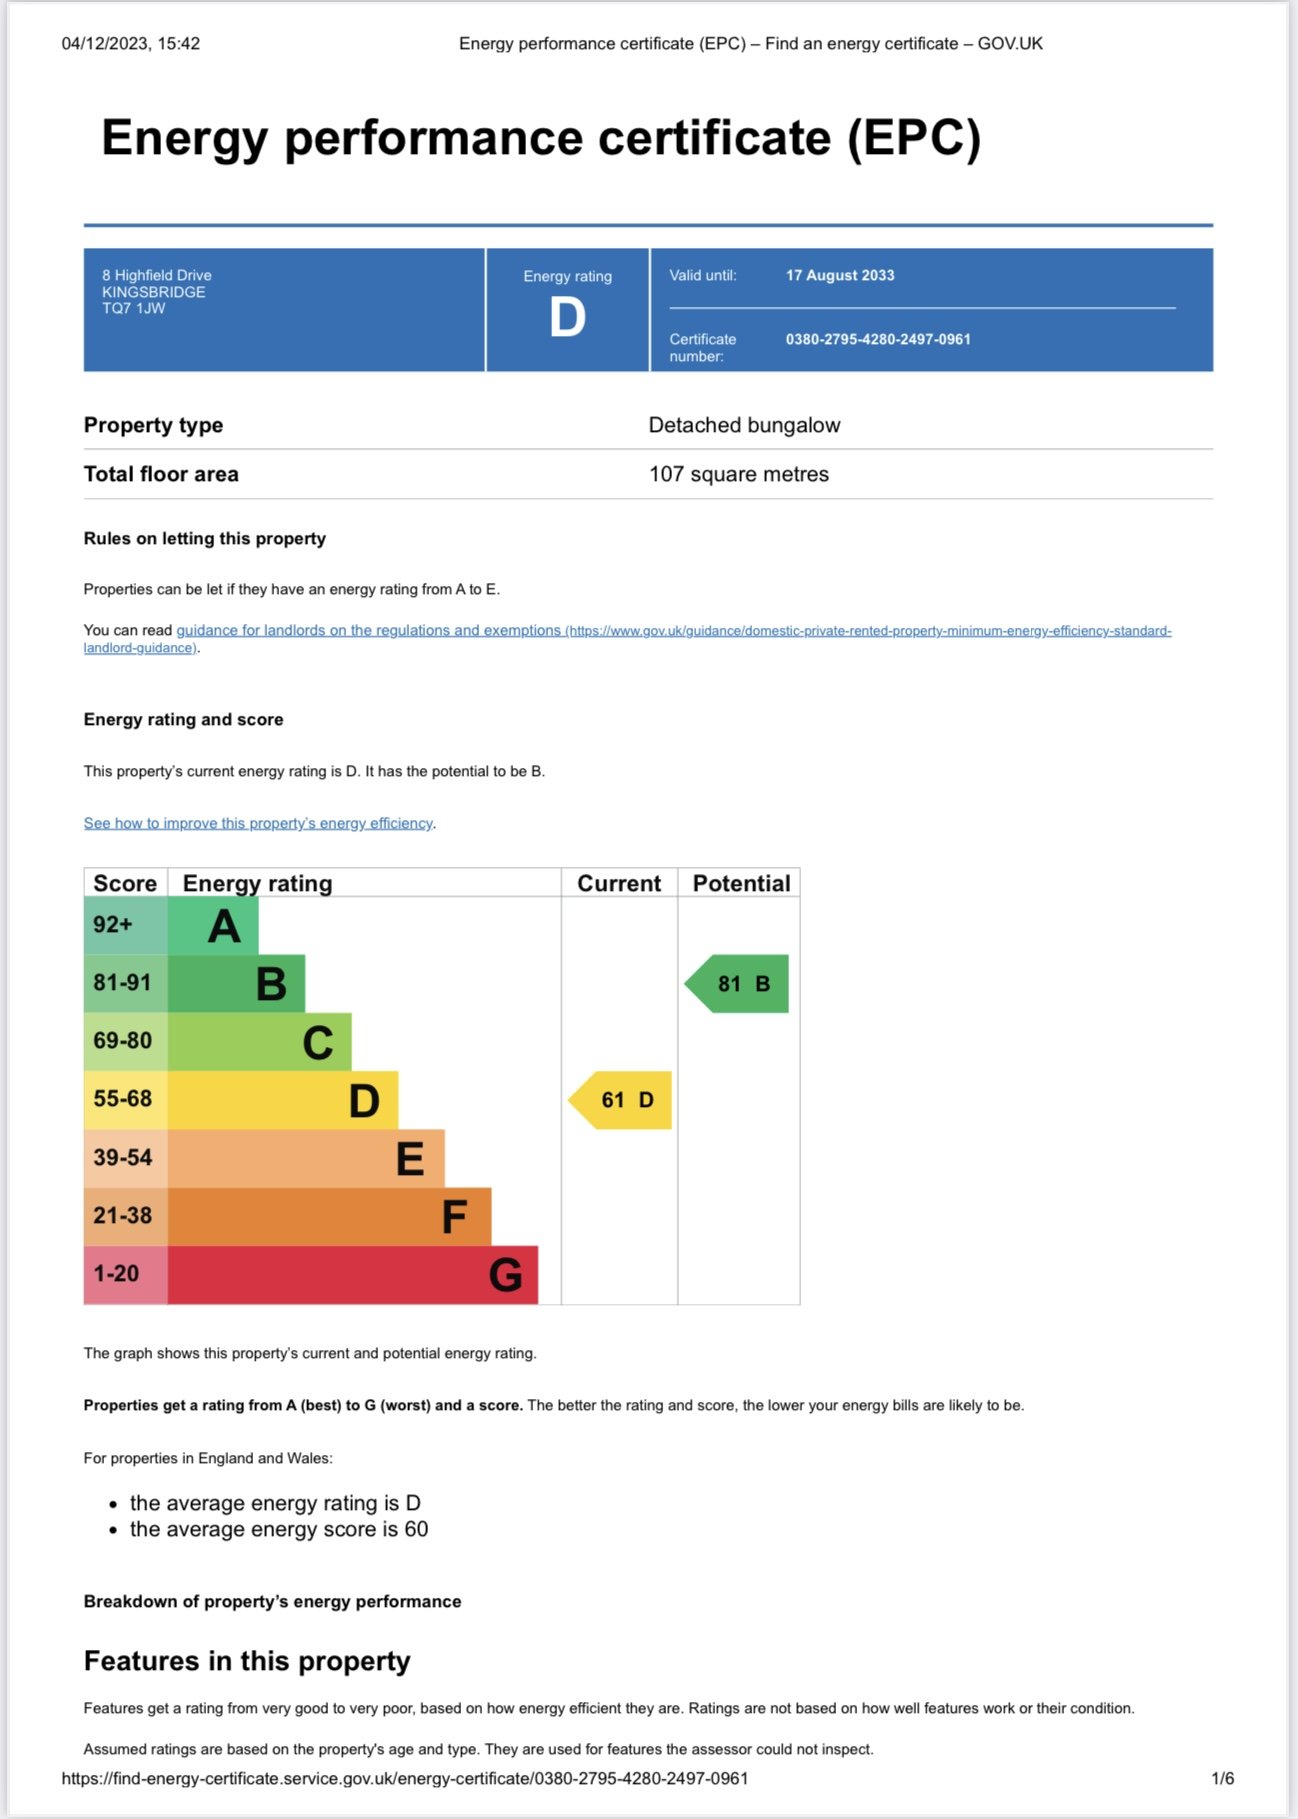Click the 8 Highfield Drive address block
The height and width of the screenshot is (1819, 1298).
point(157,291)
